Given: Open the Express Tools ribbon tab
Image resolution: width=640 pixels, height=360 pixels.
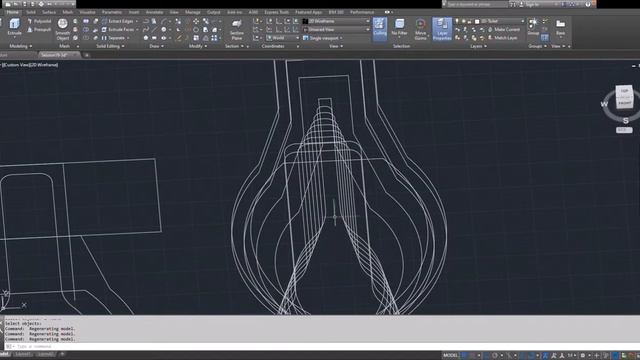Looking at the screenshot, I should (x=276, y=12).
